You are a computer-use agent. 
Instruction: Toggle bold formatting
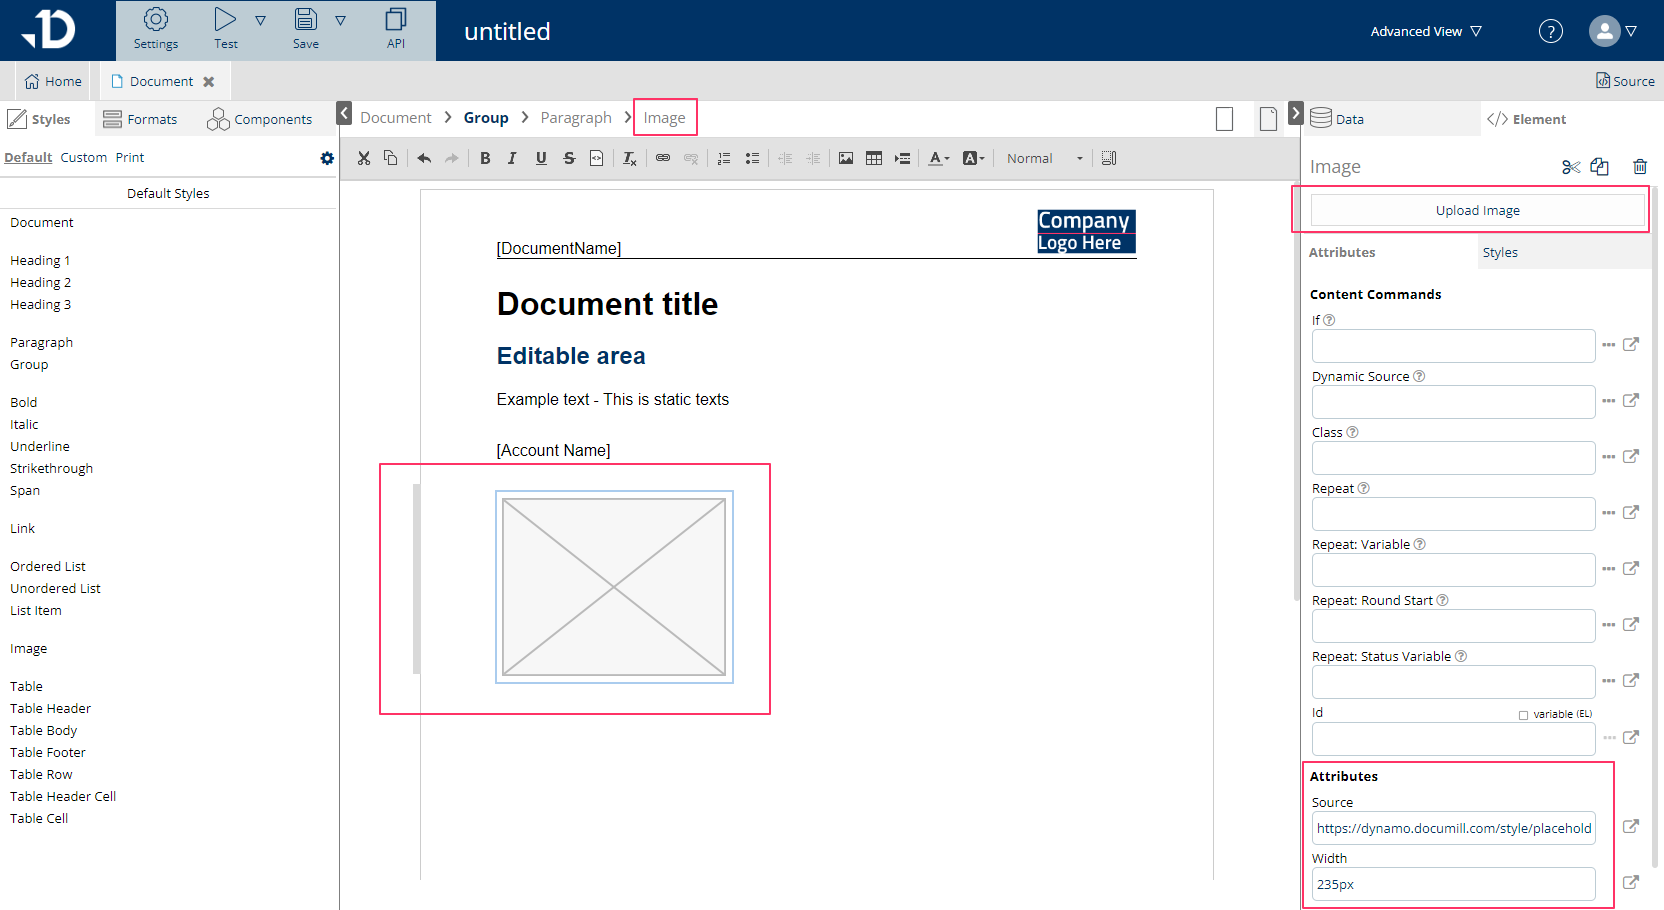pyautogui.click(x=485, y=158)
